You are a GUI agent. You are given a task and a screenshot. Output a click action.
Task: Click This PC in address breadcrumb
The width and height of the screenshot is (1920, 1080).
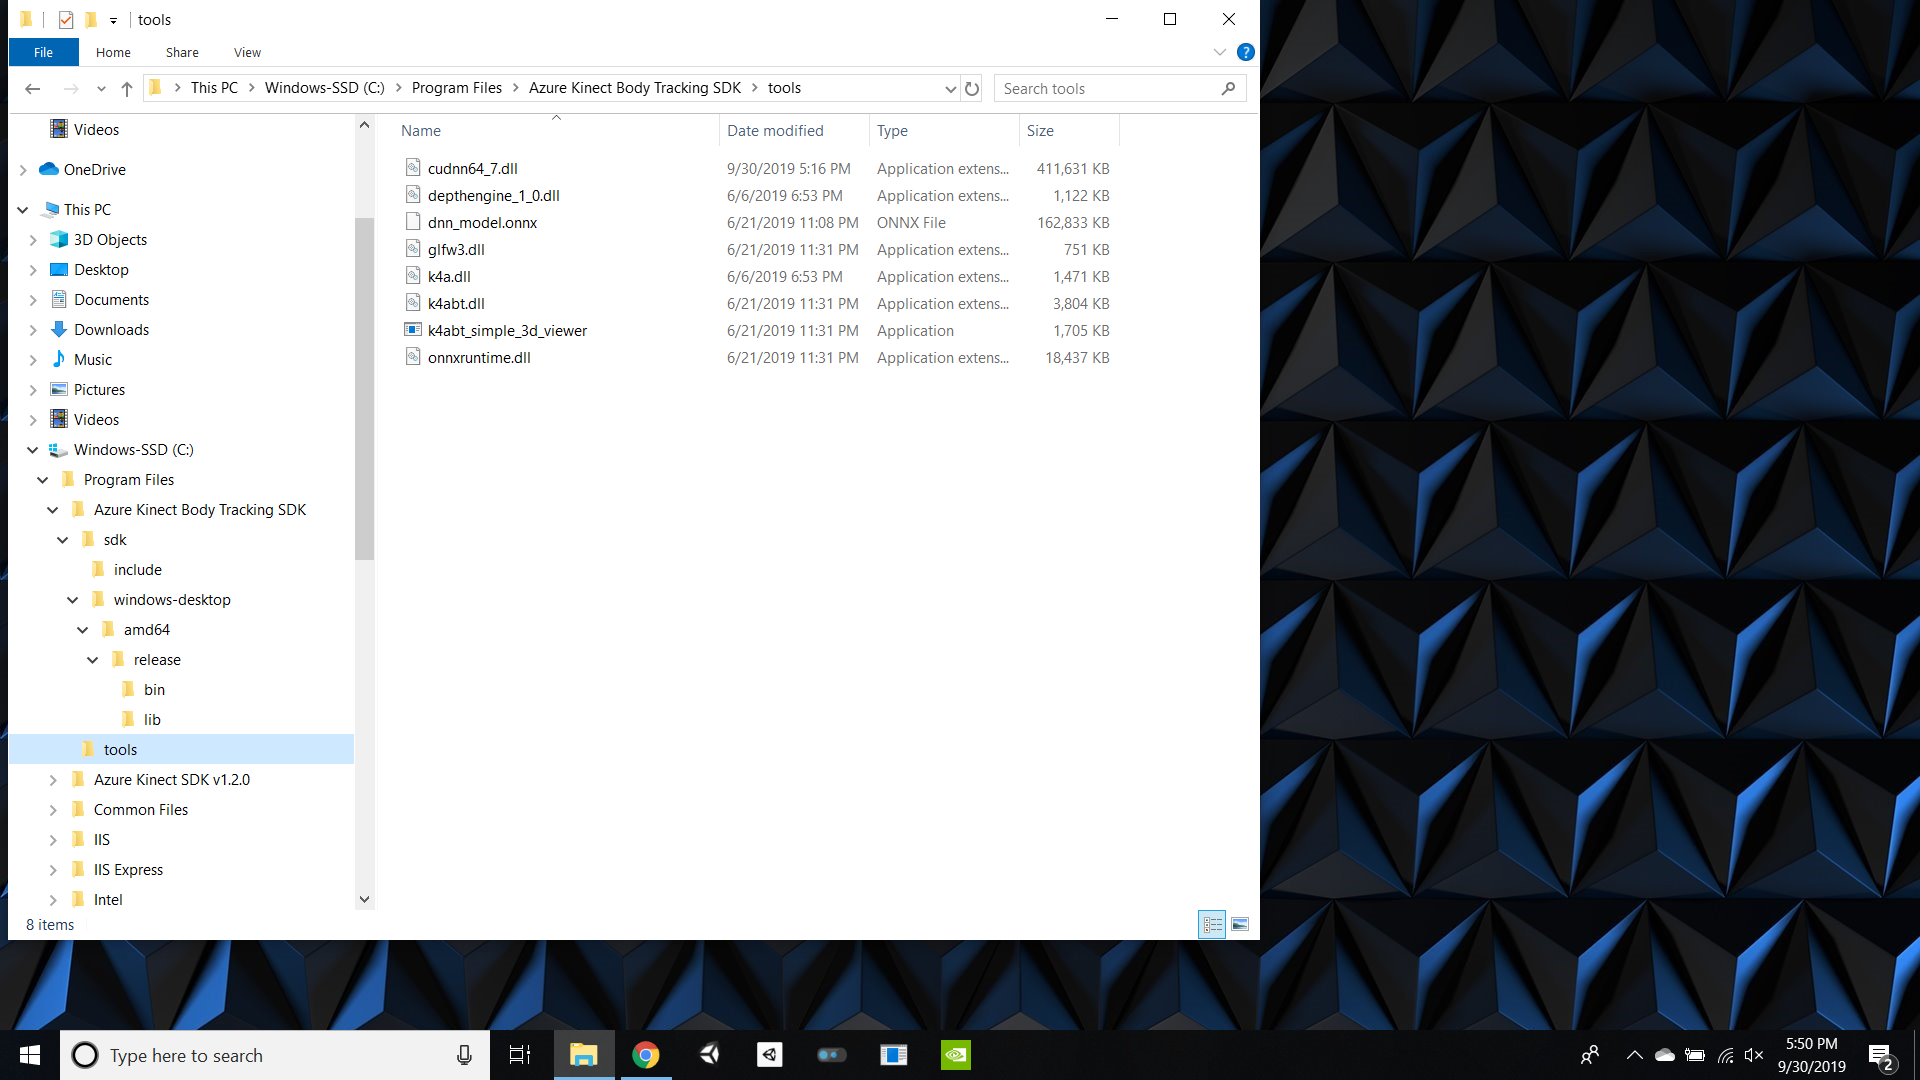pyautogui.click(x=214, y=88)
